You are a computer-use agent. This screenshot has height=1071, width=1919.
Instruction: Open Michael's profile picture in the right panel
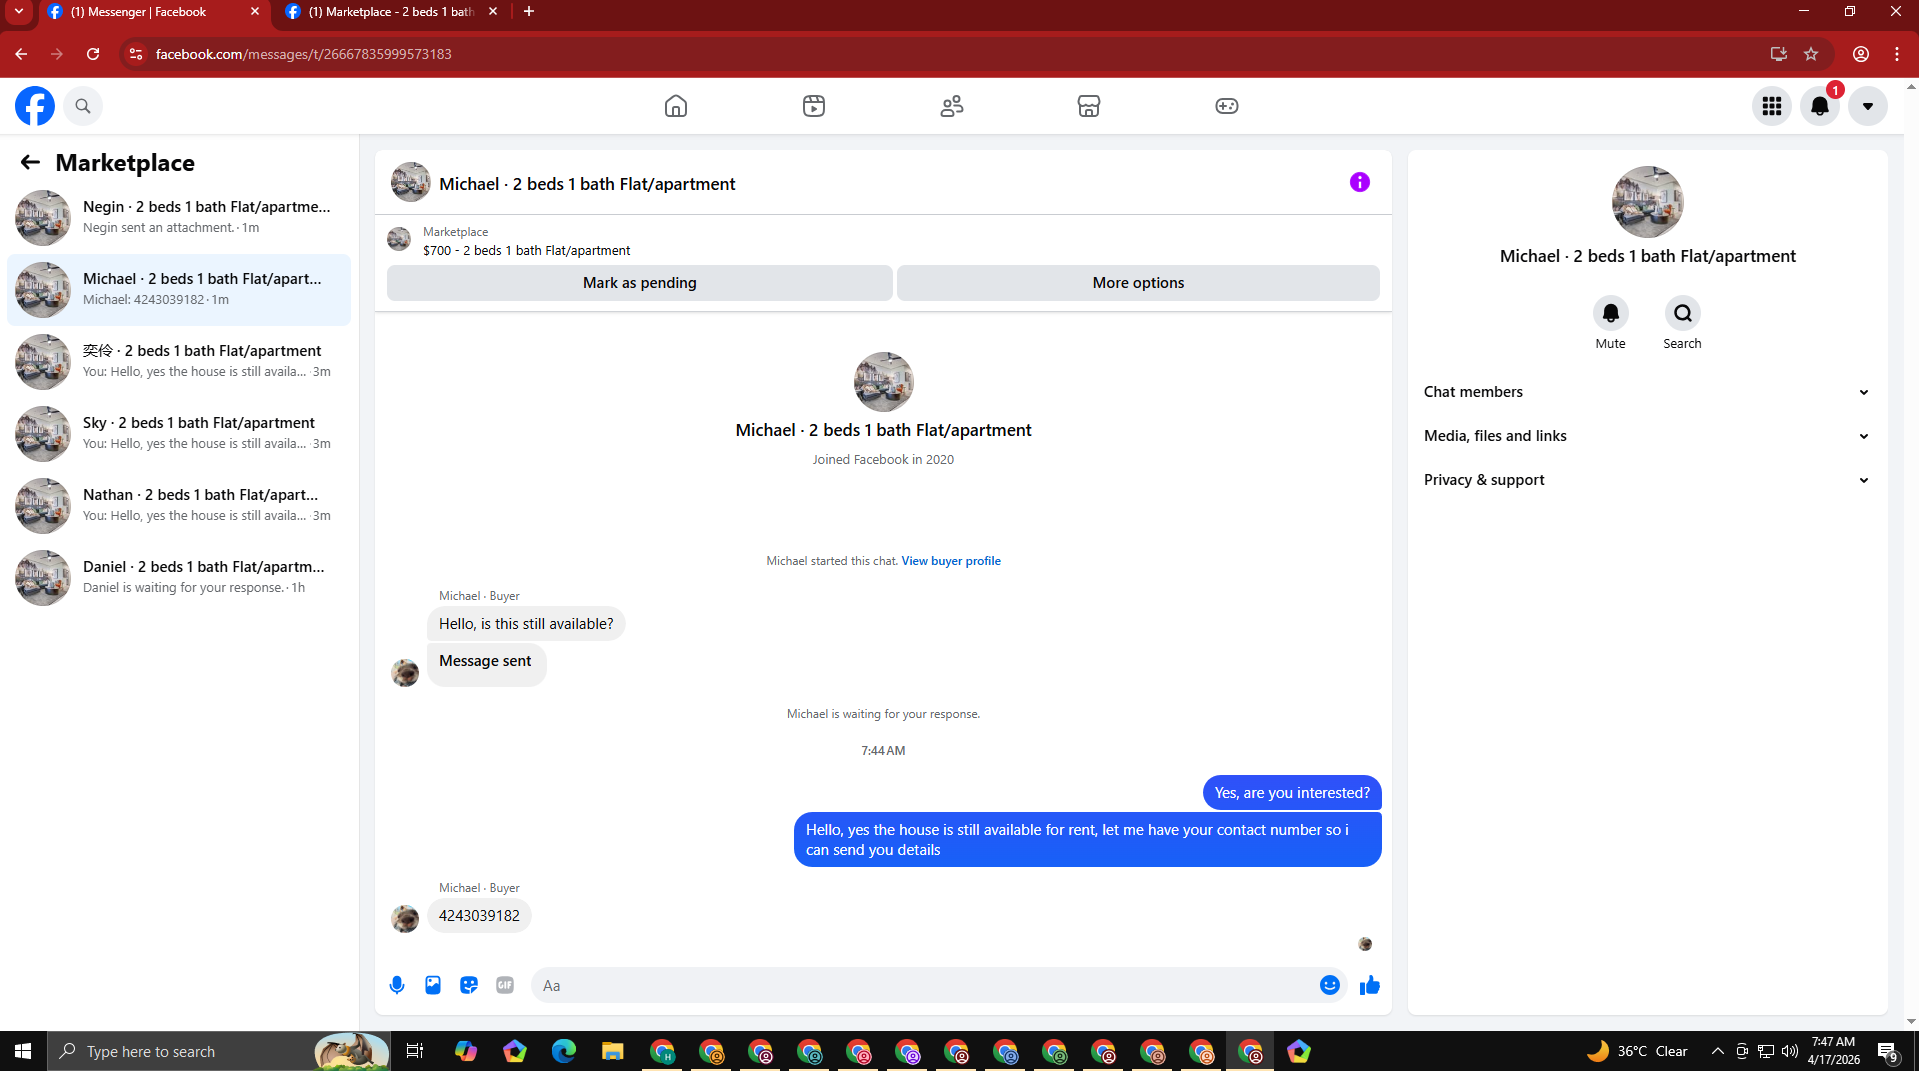click(x=1648, y=202)
